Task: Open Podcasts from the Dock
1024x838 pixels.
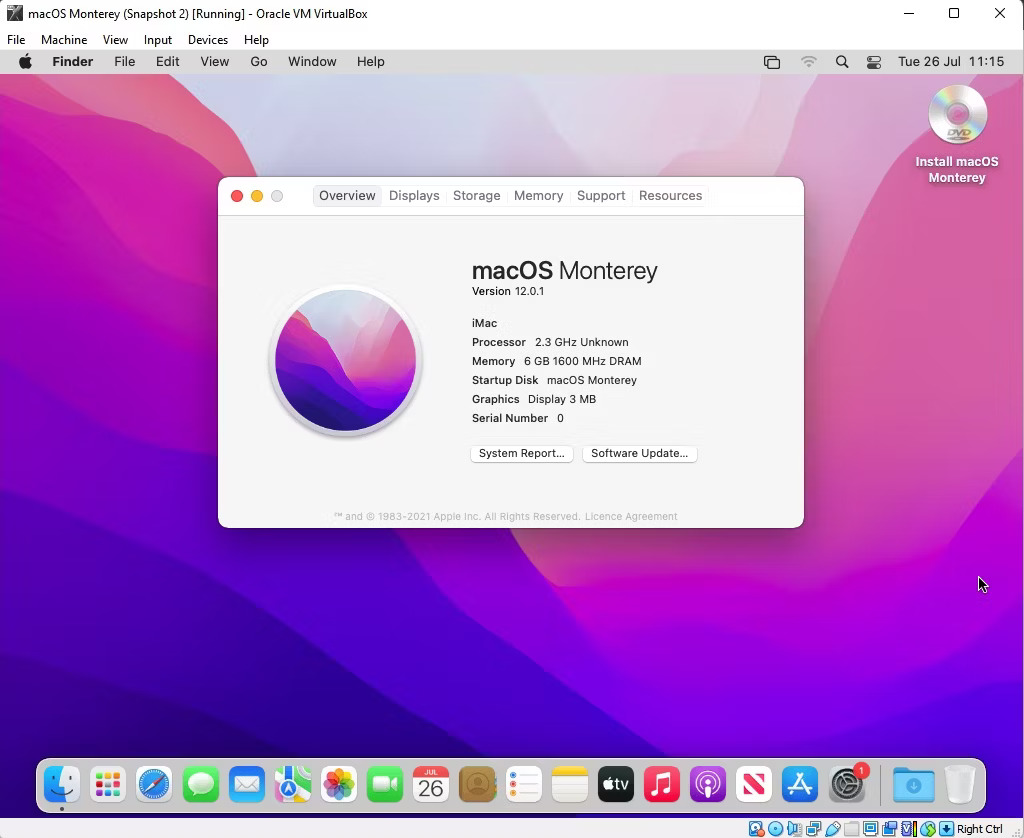Action: point(707,785)
